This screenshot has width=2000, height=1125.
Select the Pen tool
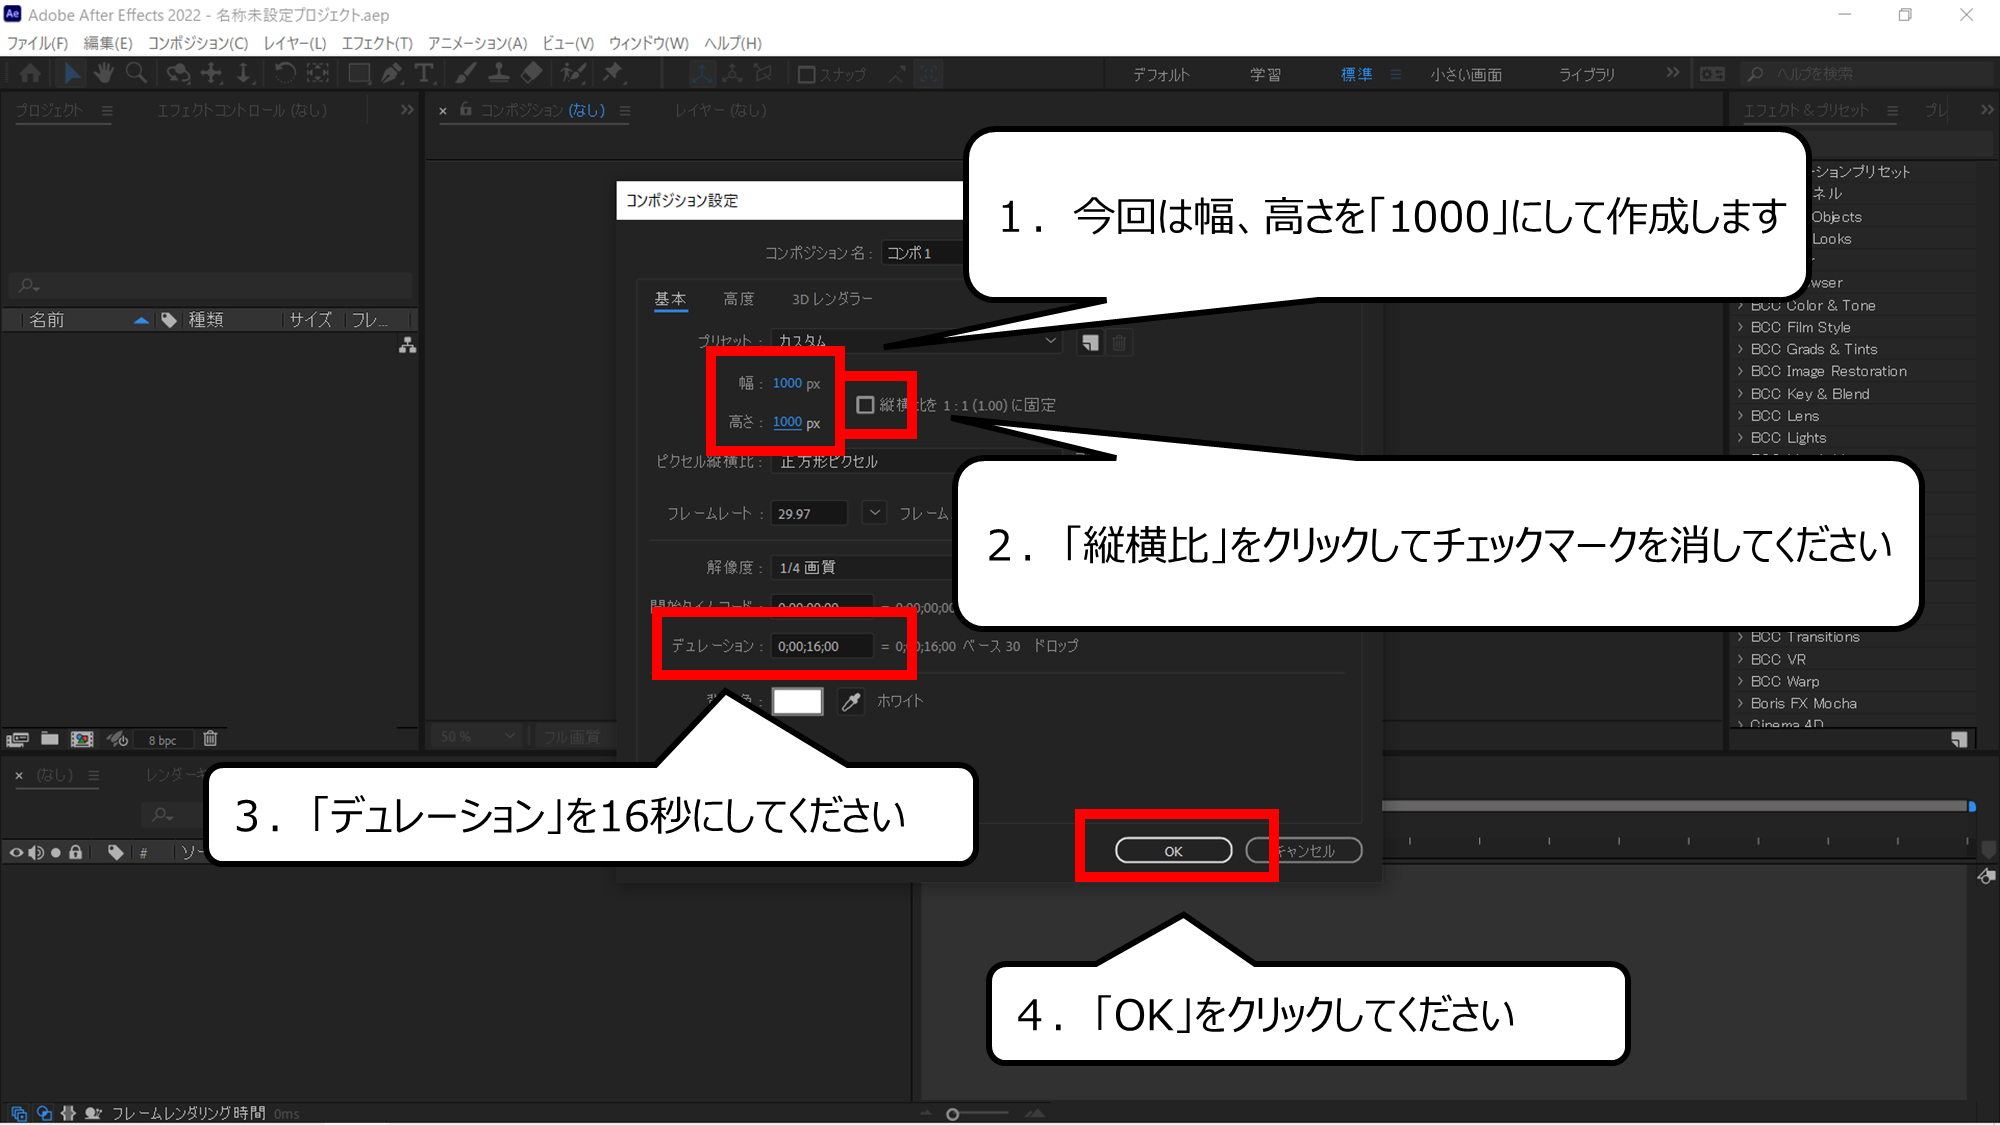391,73
